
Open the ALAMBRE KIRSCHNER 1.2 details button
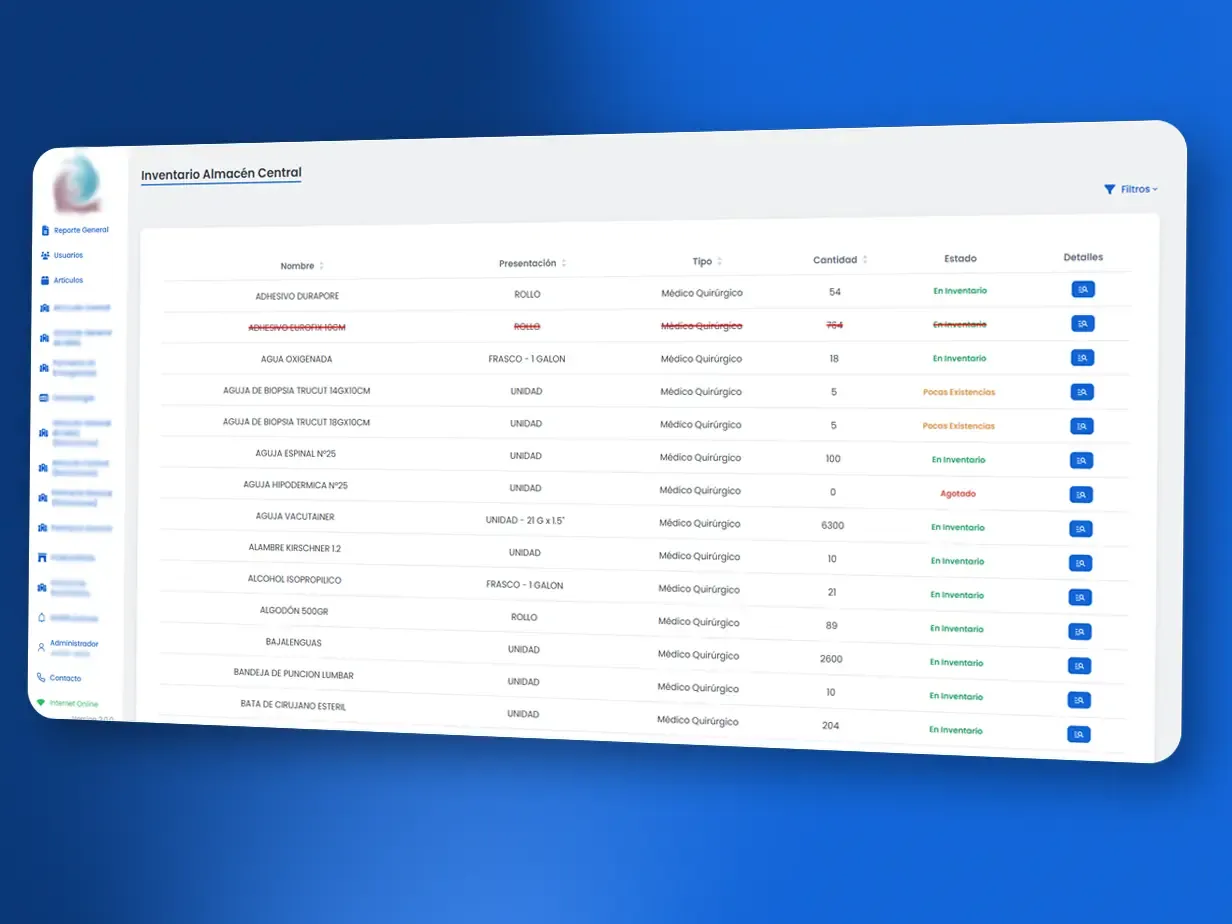(1080, 563)
